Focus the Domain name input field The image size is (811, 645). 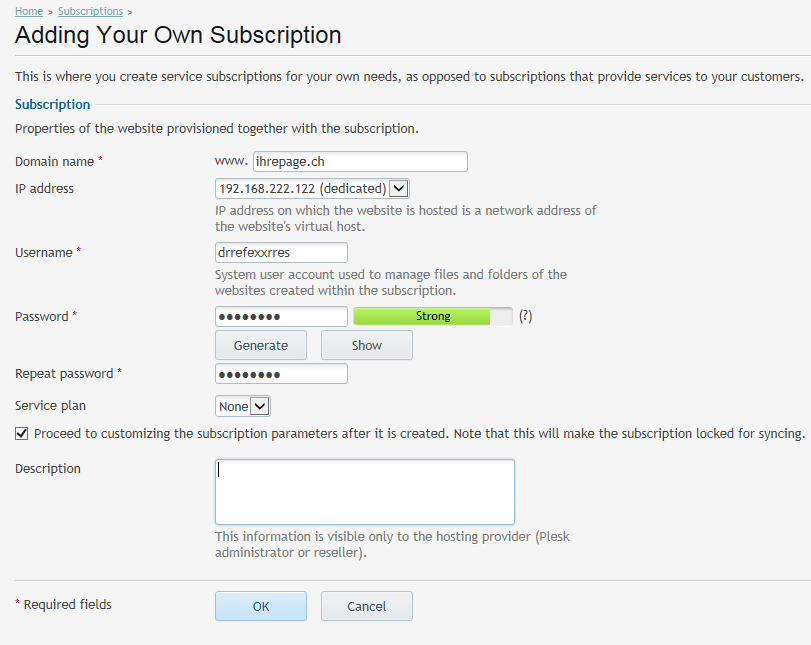pyautogui.click(x=360, y=161)
